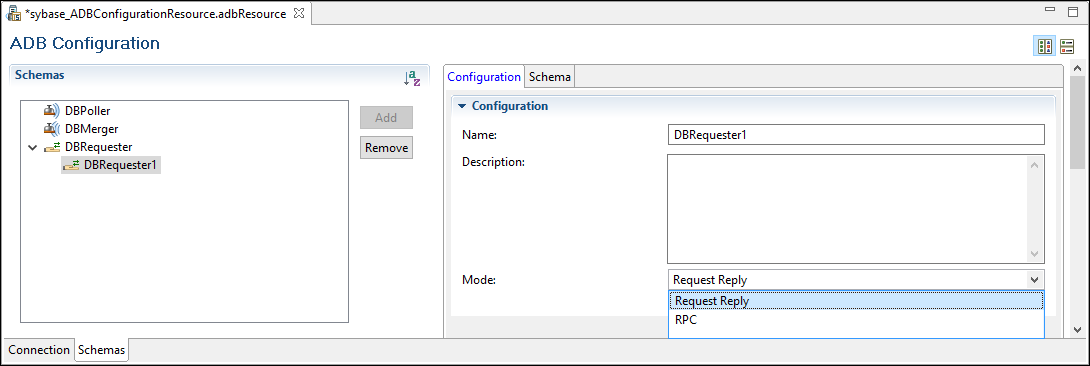Close the sybase_ADBConfigurationResource editor tab
The width and height of the screenshot is (1090, 366).
300,13
